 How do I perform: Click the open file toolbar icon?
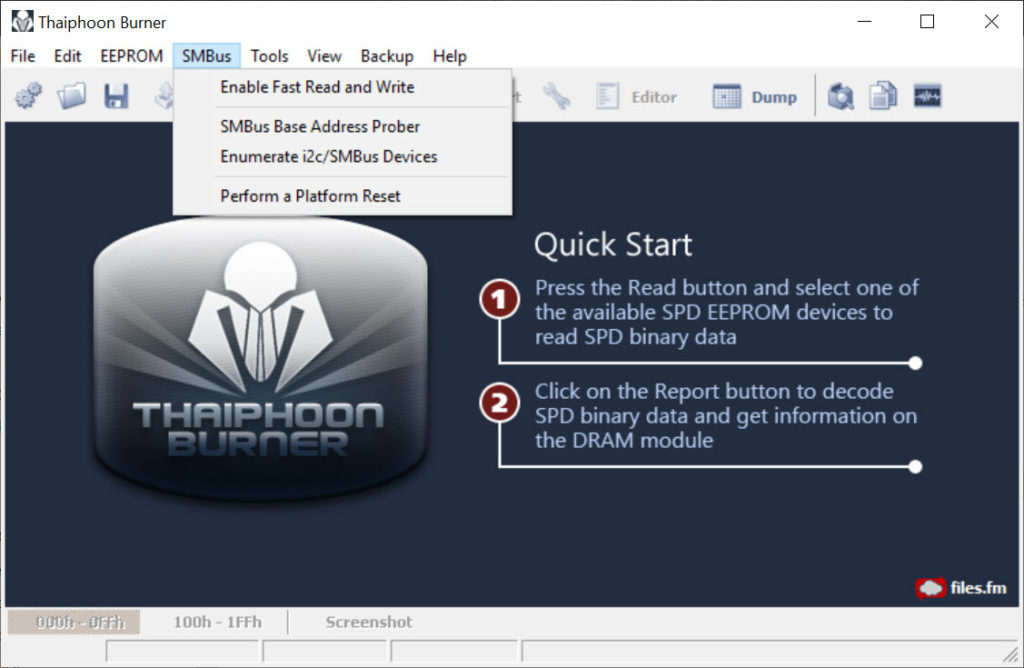(71, 95)
